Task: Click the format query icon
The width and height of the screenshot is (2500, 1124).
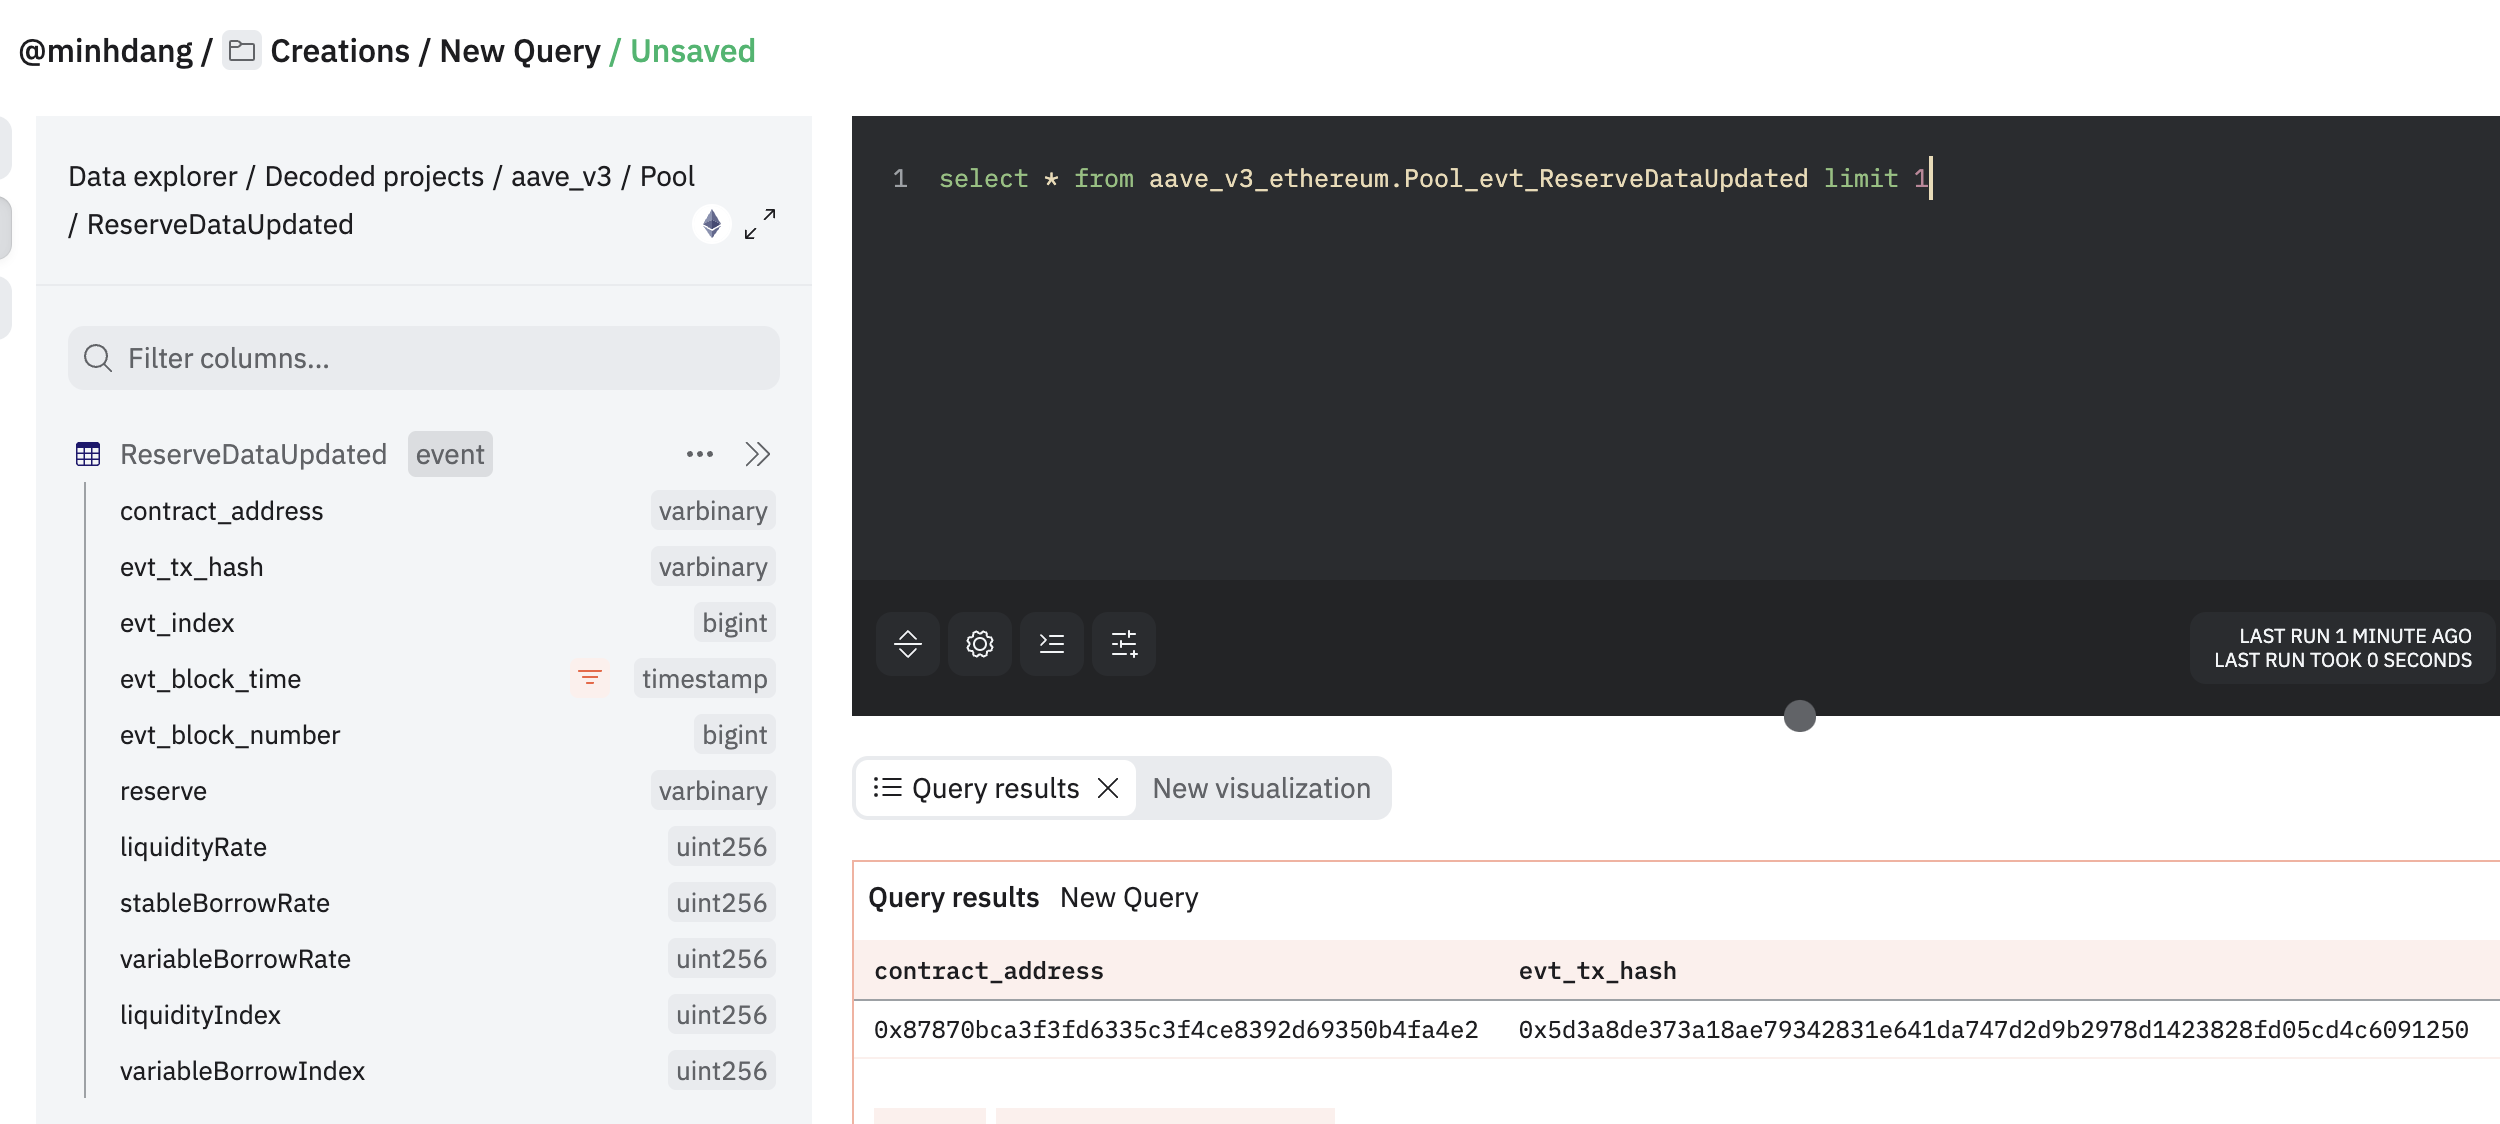Action: tap(1052, 644)
